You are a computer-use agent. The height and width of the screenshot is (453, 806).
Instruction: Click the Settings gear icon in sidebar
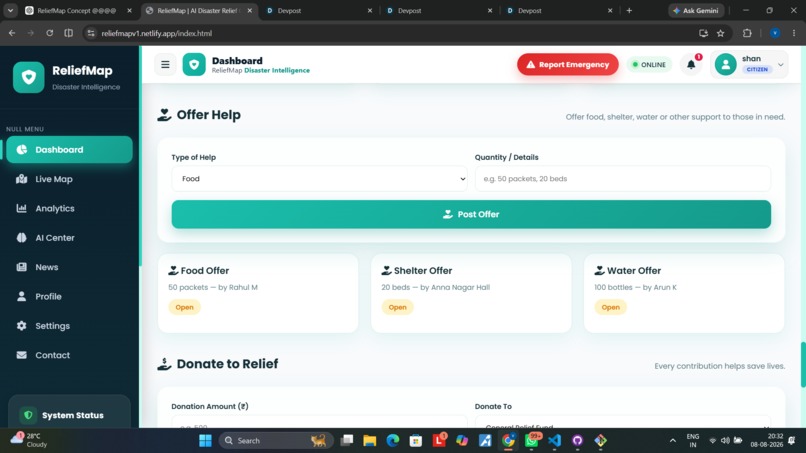coord(22,325)
